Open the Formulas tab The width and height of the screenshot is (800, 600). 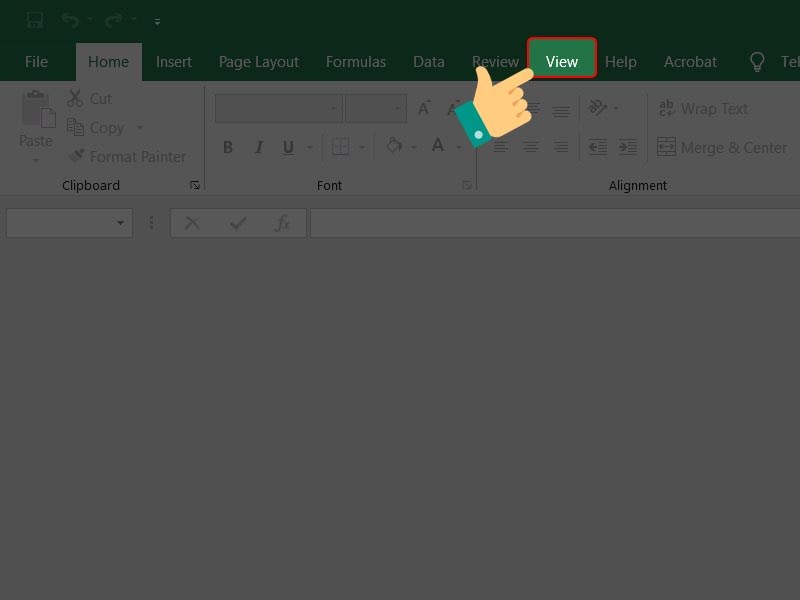click(x=356, y=62)
